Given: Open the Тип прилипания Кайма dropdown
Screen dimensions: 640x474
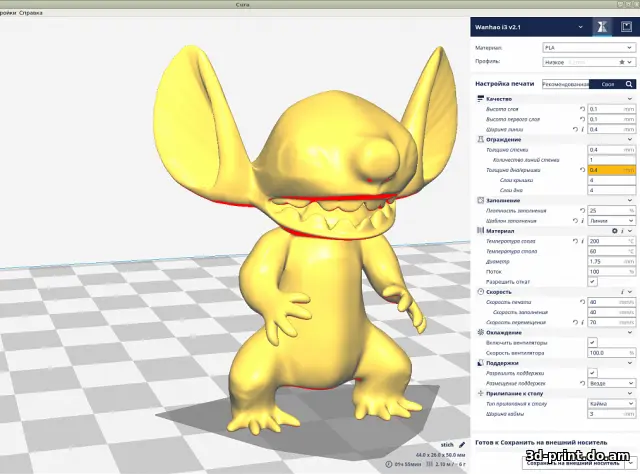Looking at the screenshot, I should 611,404.
